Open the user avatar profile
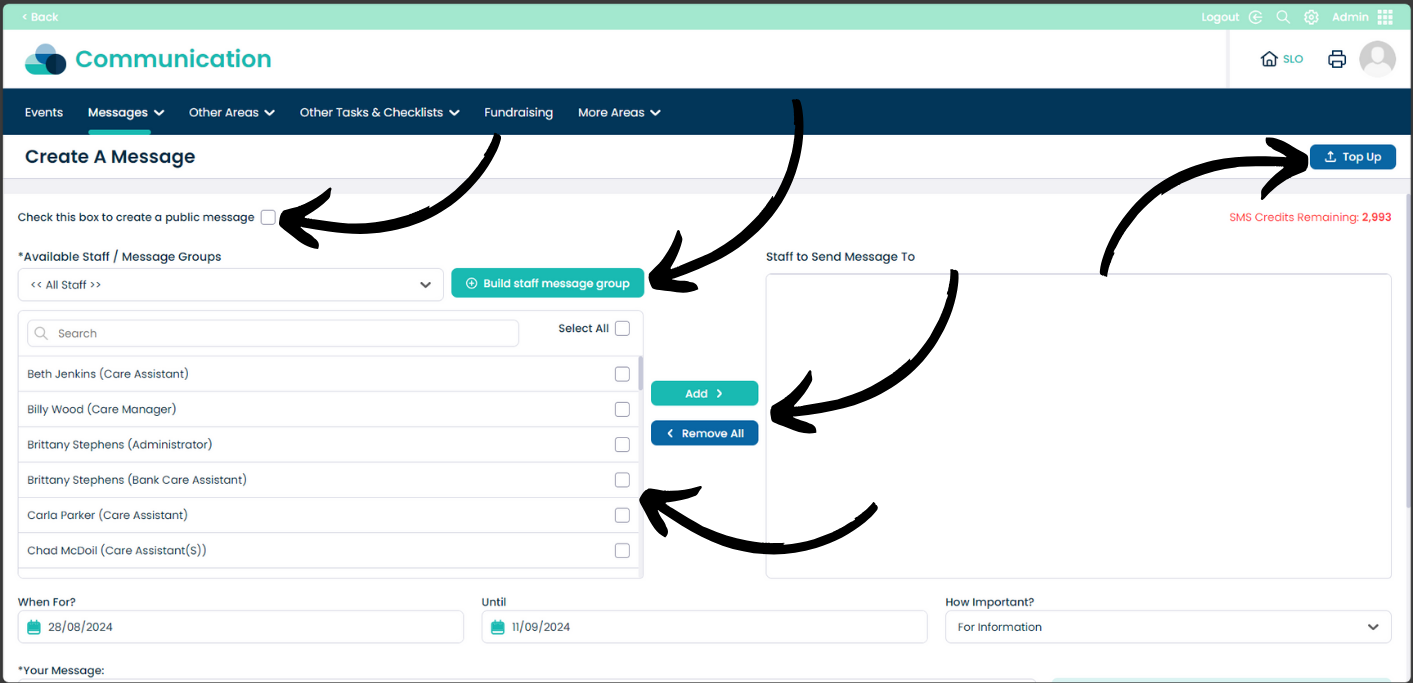 (1377, 59)
